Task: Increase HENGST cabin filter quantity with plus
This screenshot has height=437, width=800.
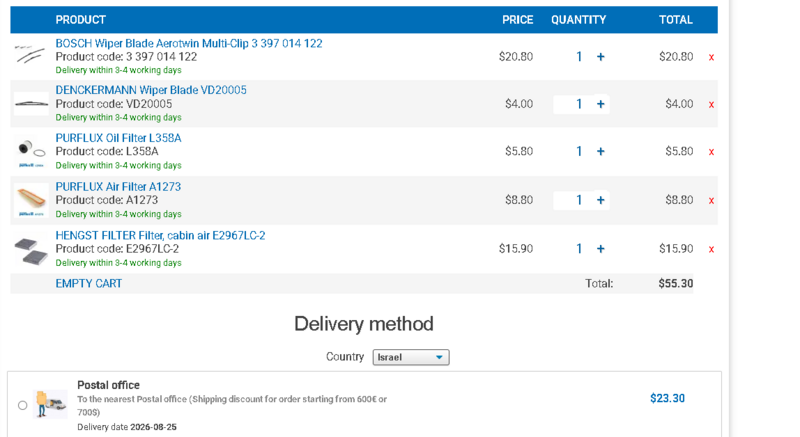Action: (601, 249)
